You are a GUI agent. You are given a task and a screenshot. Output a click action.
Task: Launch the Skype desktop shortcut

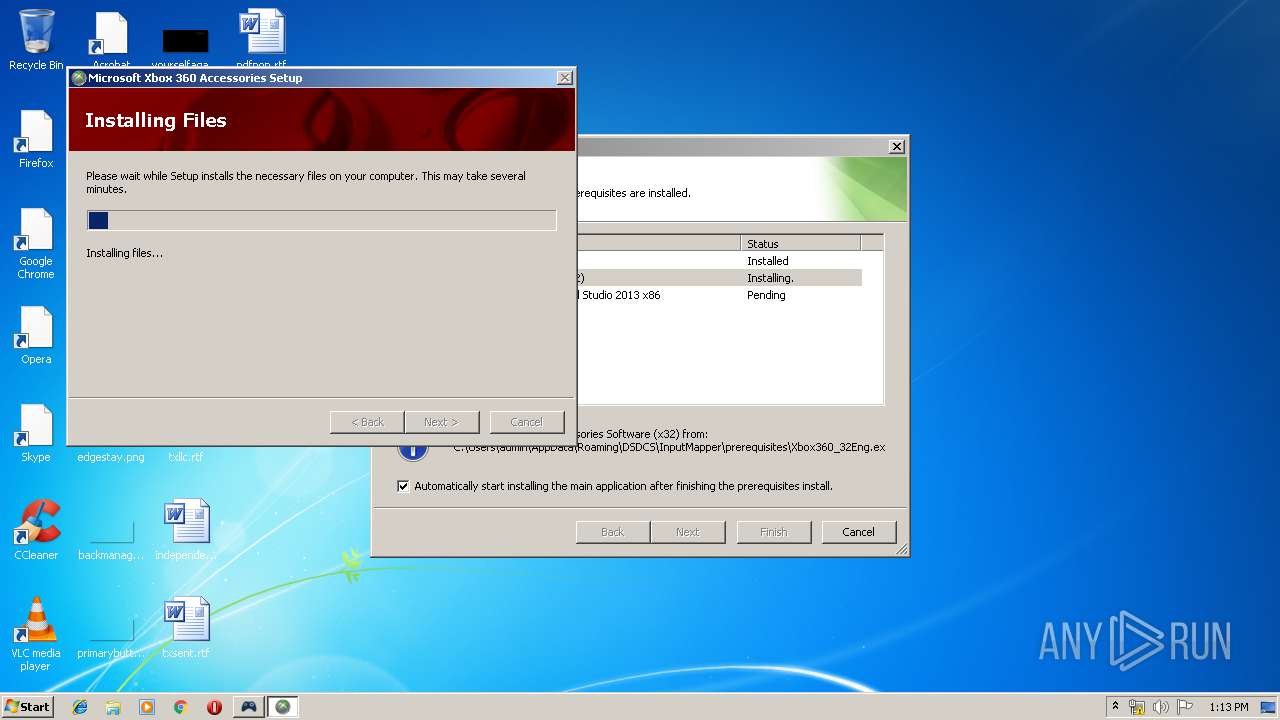coord(36,433)
